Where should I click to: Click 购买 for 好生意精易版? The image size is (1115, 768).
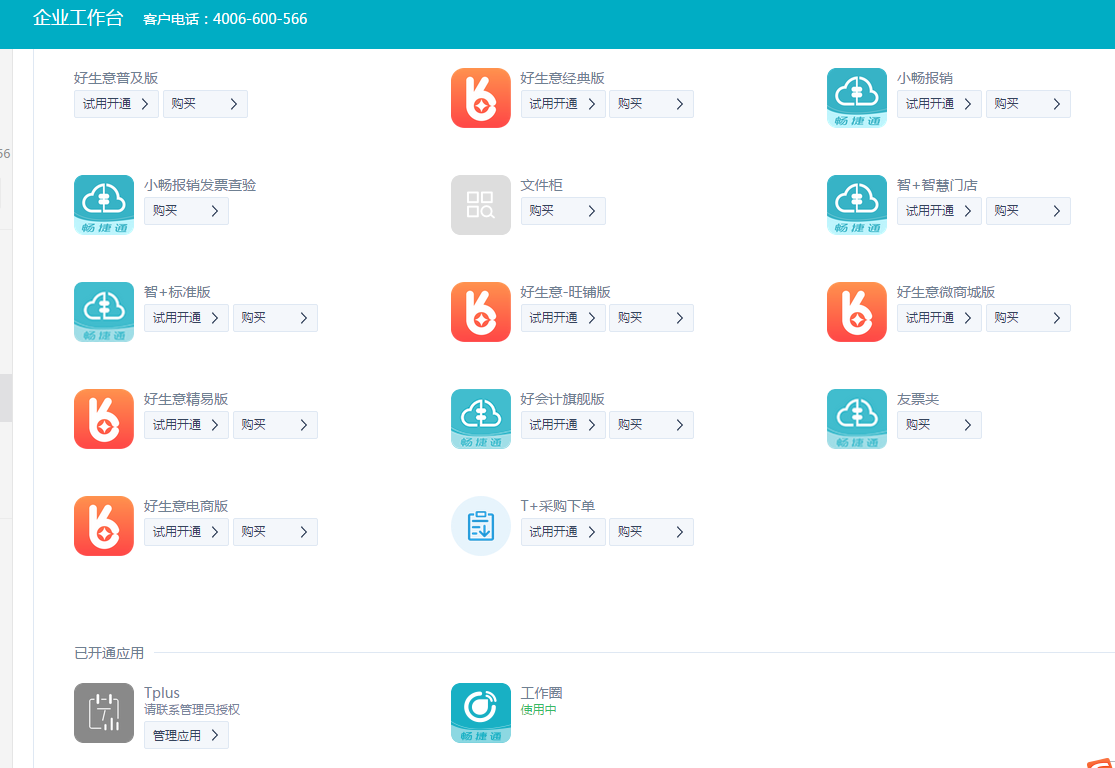275,425
